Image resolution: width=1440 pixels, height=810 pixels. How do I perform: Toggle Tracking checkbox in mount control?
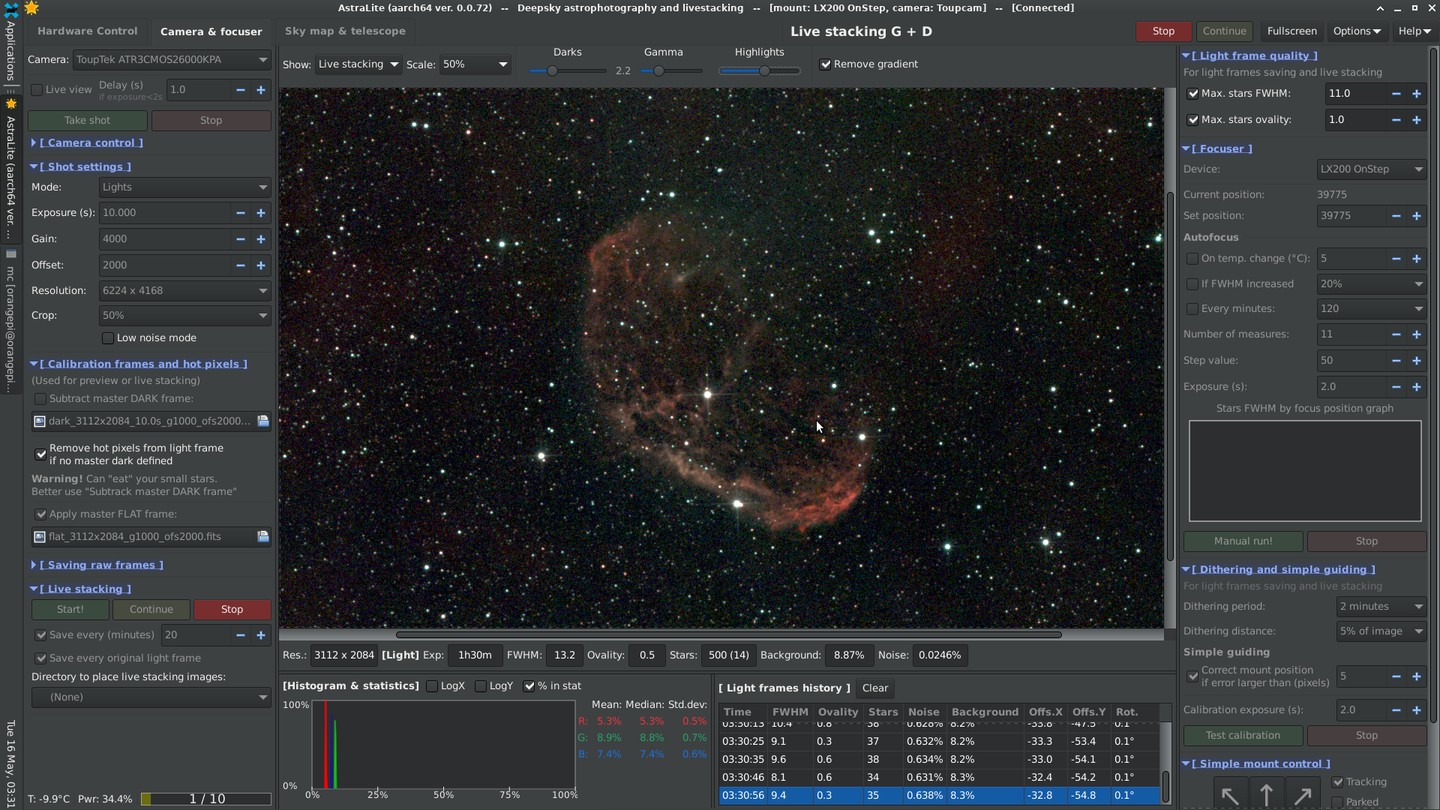pyautogui.click(x=1338, y=782)
